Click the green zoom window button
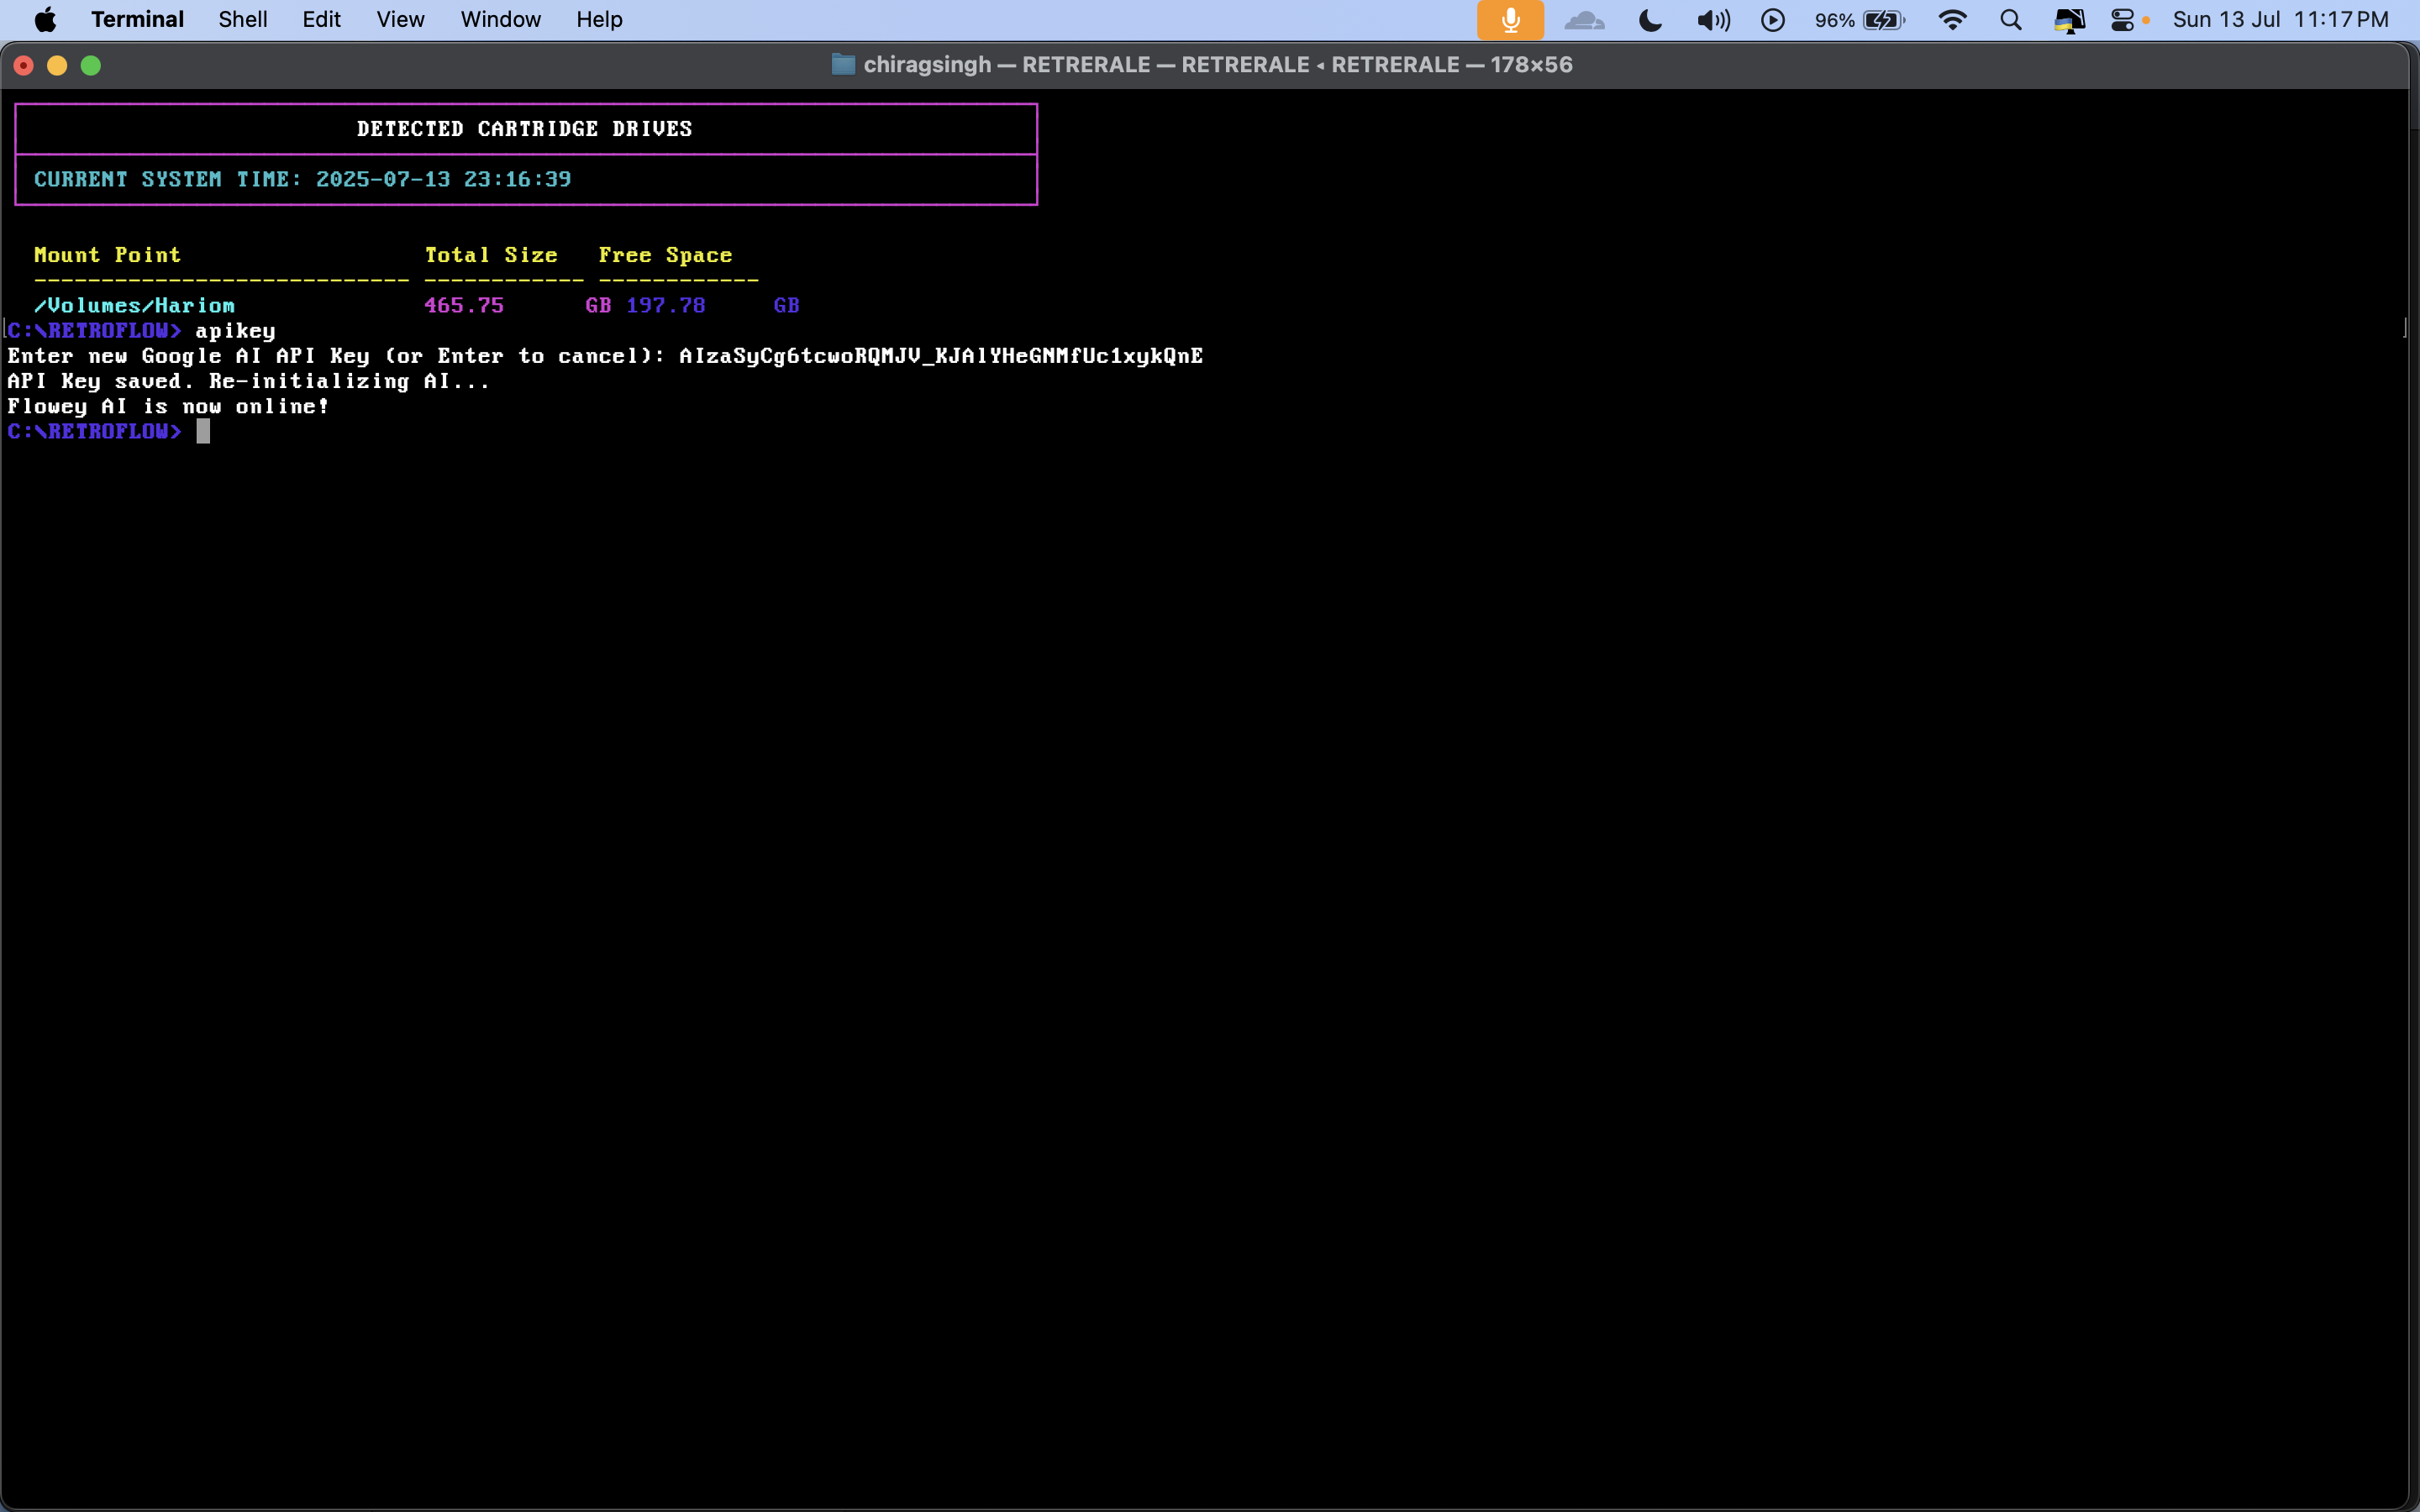 pos(91,65)
